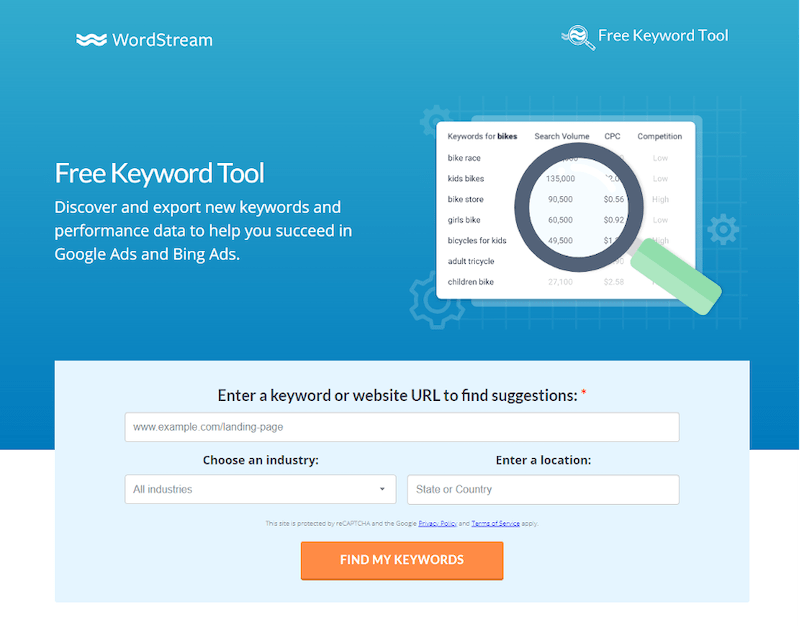Focus the keyword or website URL field
This screenshot has width=800, height=626.
(x=402, y=427)
